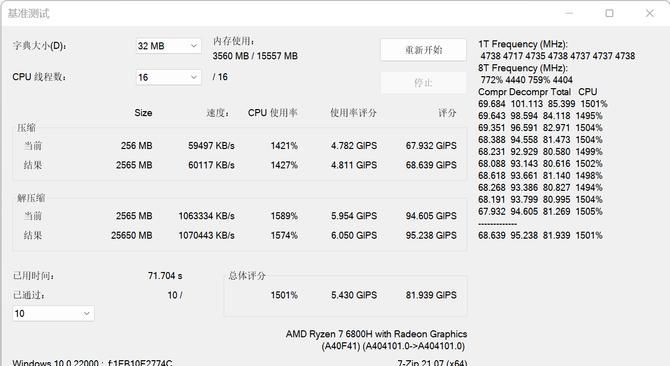The width and height of the screenshot is (670, 366).
Task: Click compression current CPU usage 1421%
Action: [284, 146]
